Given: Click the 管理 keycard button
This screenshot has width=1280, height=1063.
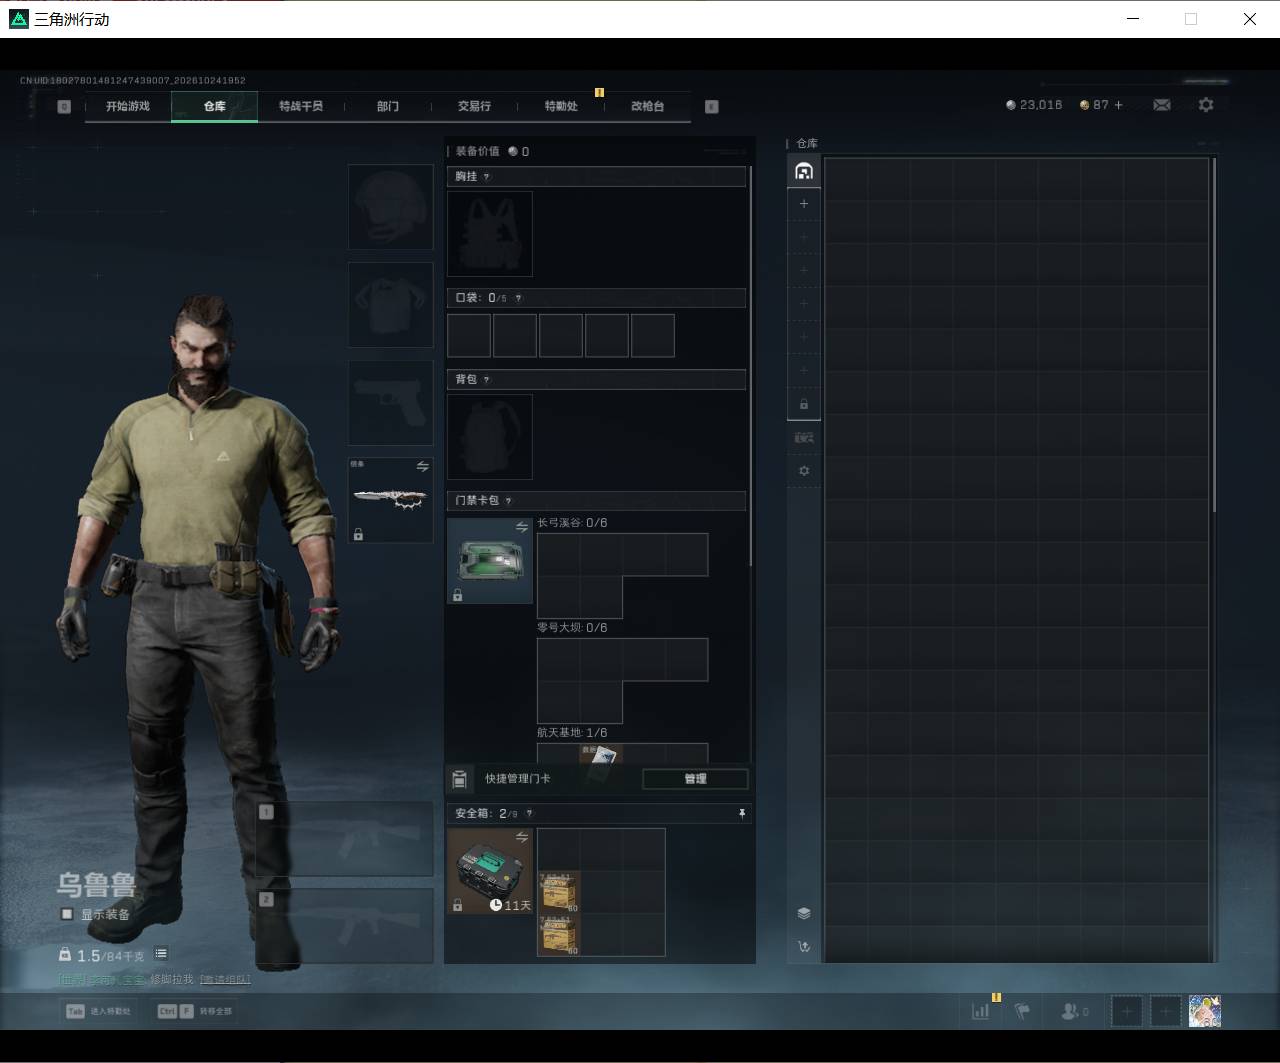Looking at the screenshot, I should pos(695,779).
